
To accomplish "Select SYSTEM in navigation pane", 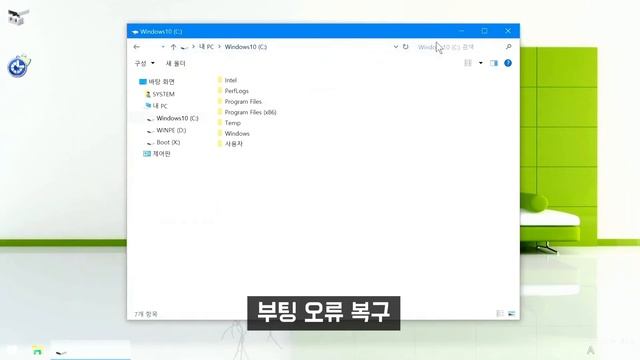I will pyautogui.click(x=160, y=94).
